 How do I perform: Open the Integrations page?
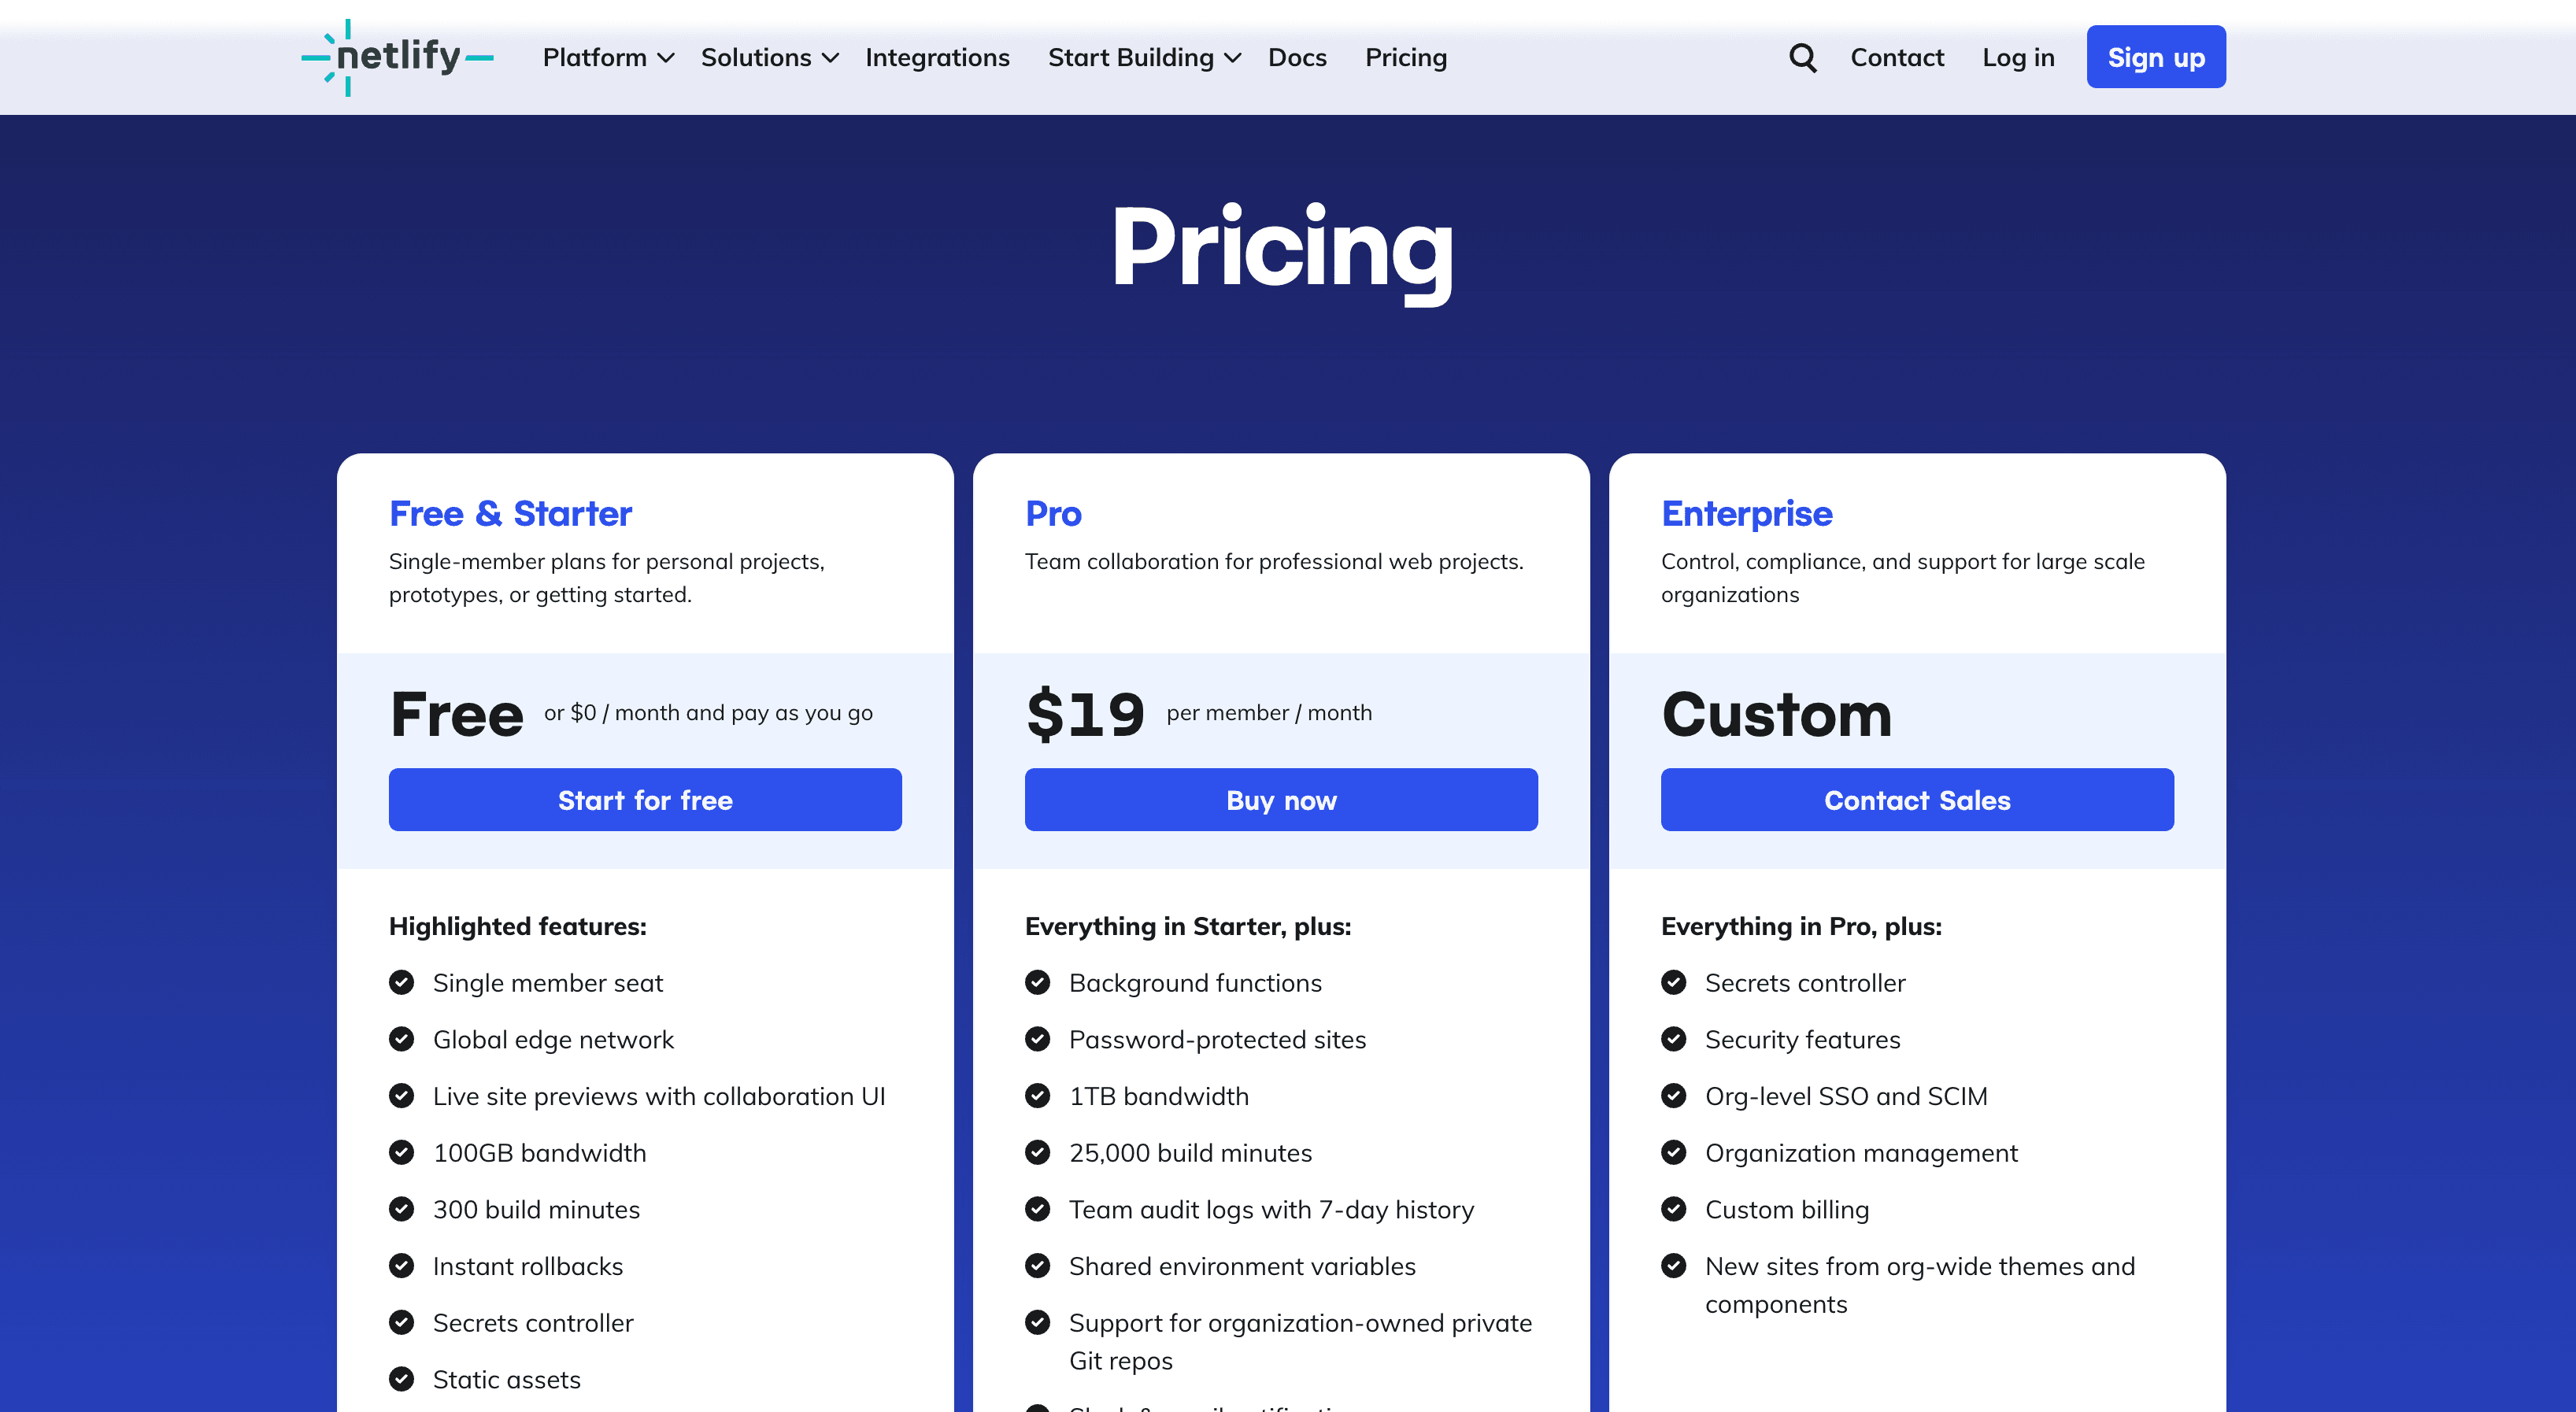tap(937, 57)
